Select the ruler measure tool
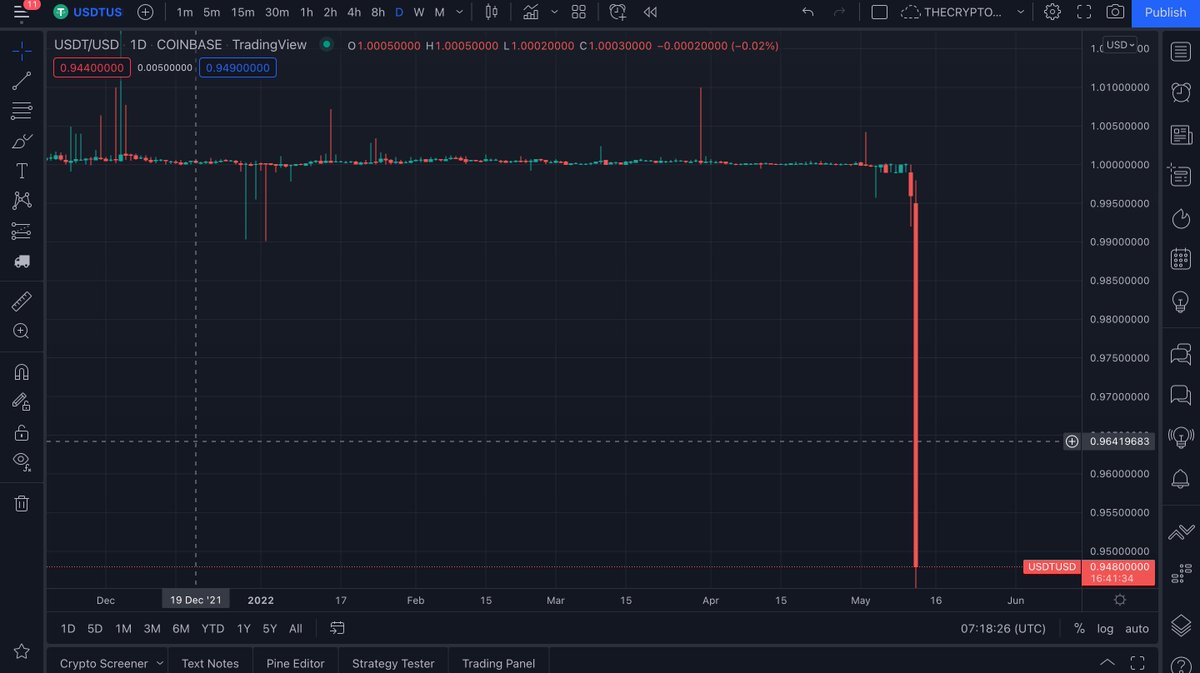The image size is (1200, 673). 21,300
